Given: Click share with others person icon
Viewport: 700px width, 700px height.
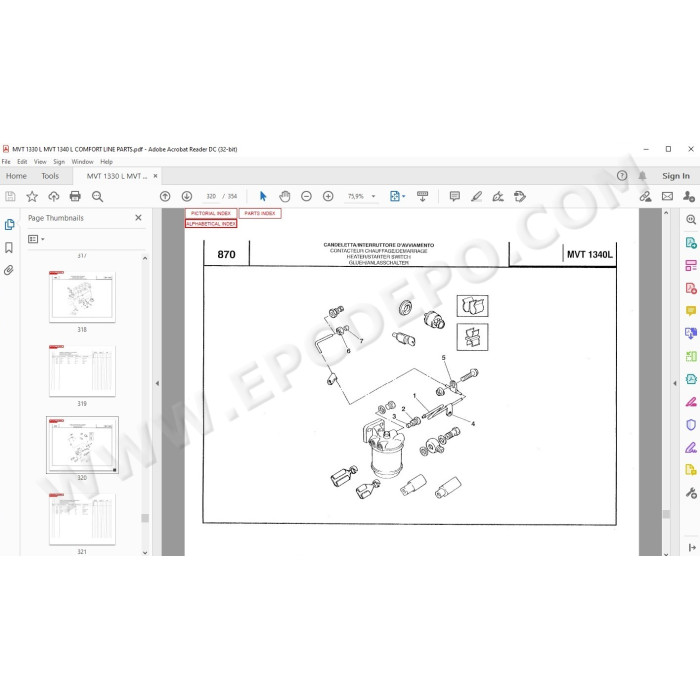Looking at the screenshot, I should click(688, 196).
